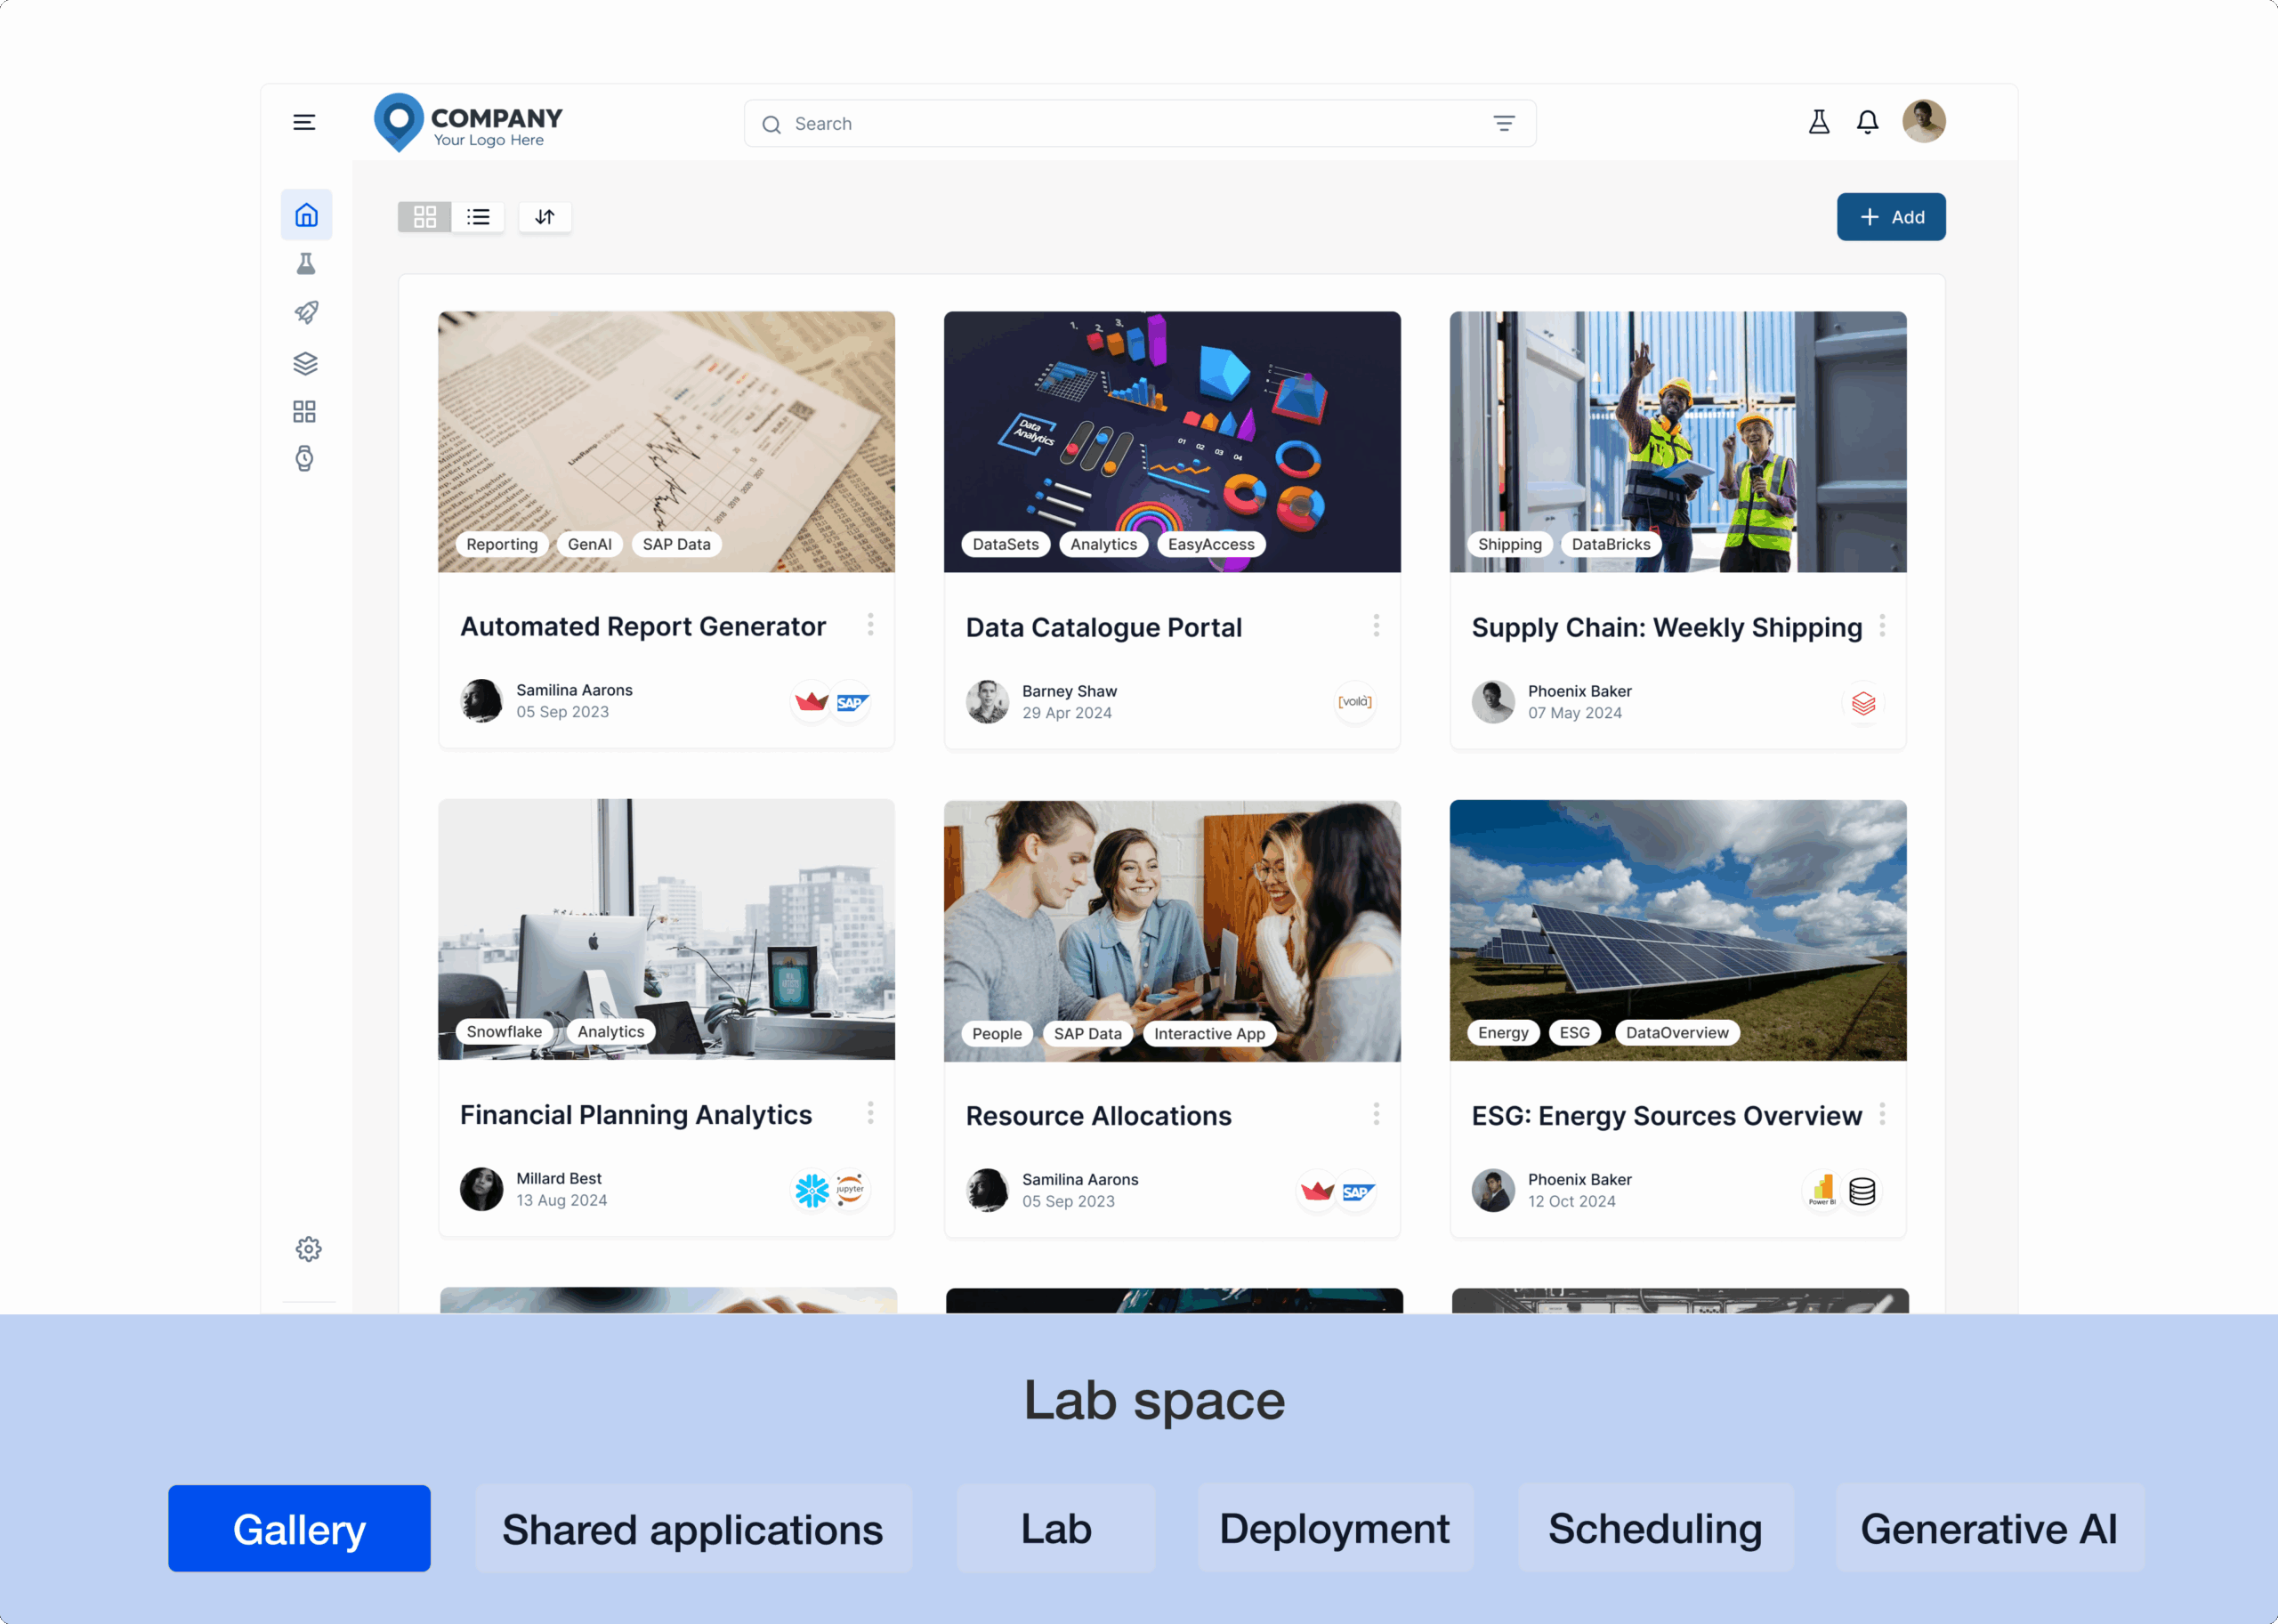Click Databricks icon on Supply Chain card
Viewport: 2278px width, 1624px height.
click(1862, 703)
